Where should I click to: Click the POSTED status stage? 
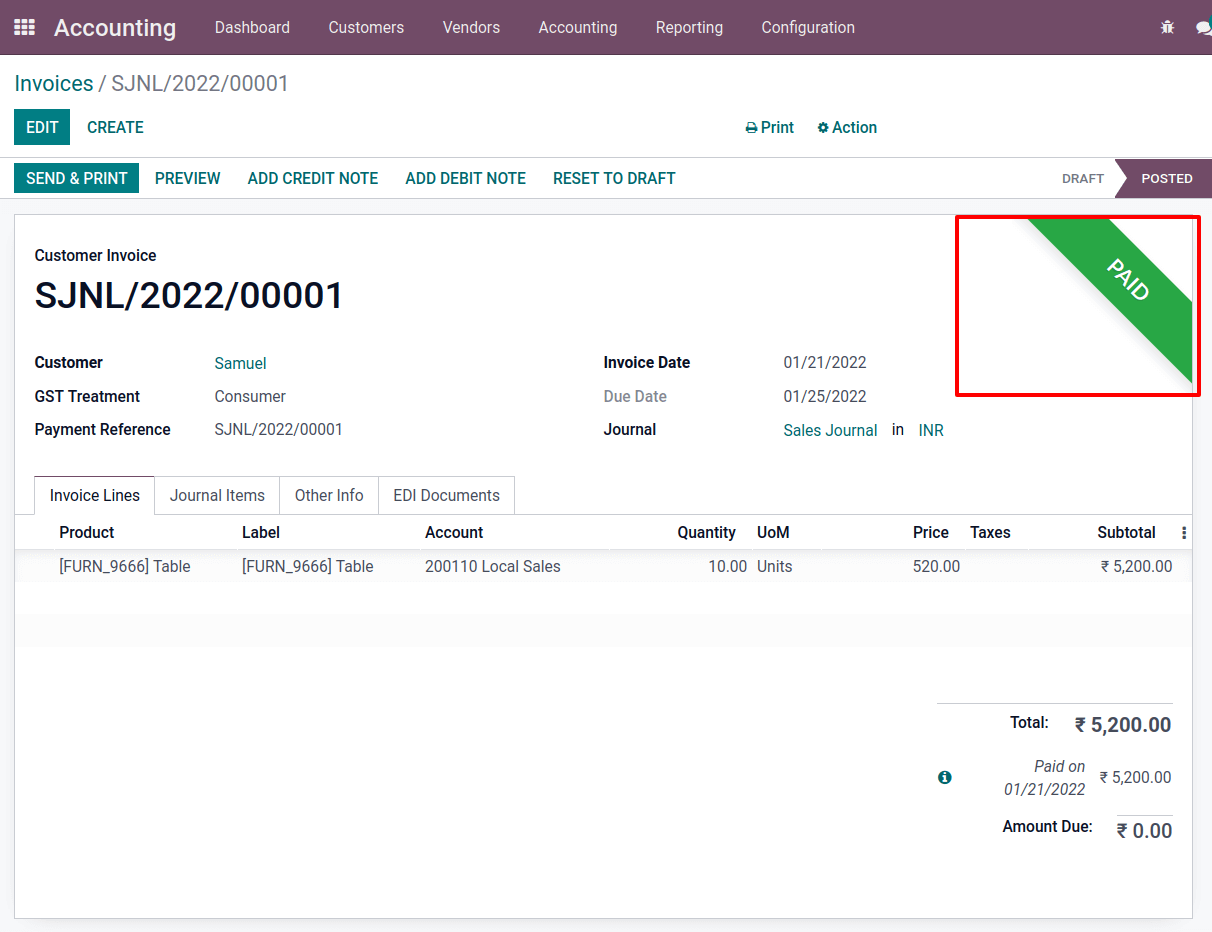1166,178
